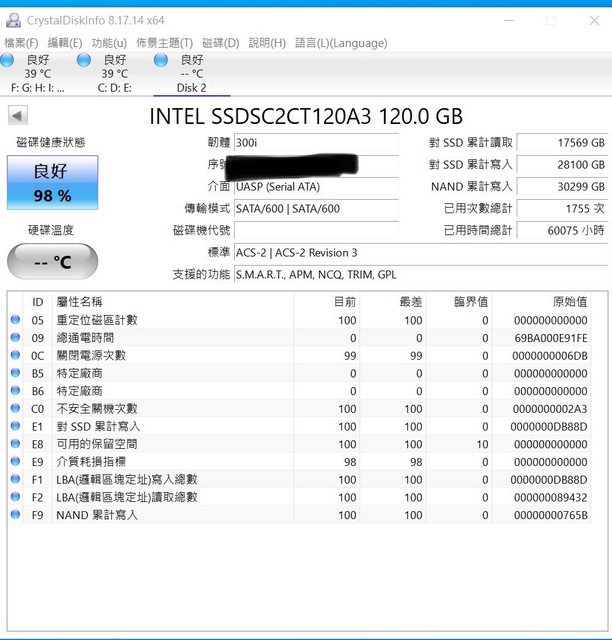
Task: Click the 韌體 300i firmware field
Action: click(x=315, y=143)
